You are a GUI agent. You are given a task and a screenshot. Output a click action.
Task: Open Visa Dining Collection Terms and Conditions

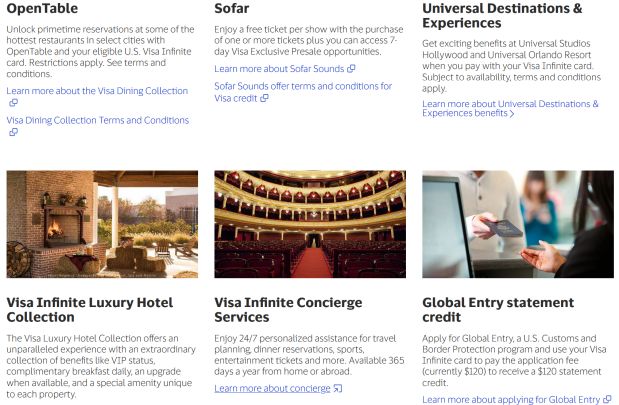pos(98,120)
